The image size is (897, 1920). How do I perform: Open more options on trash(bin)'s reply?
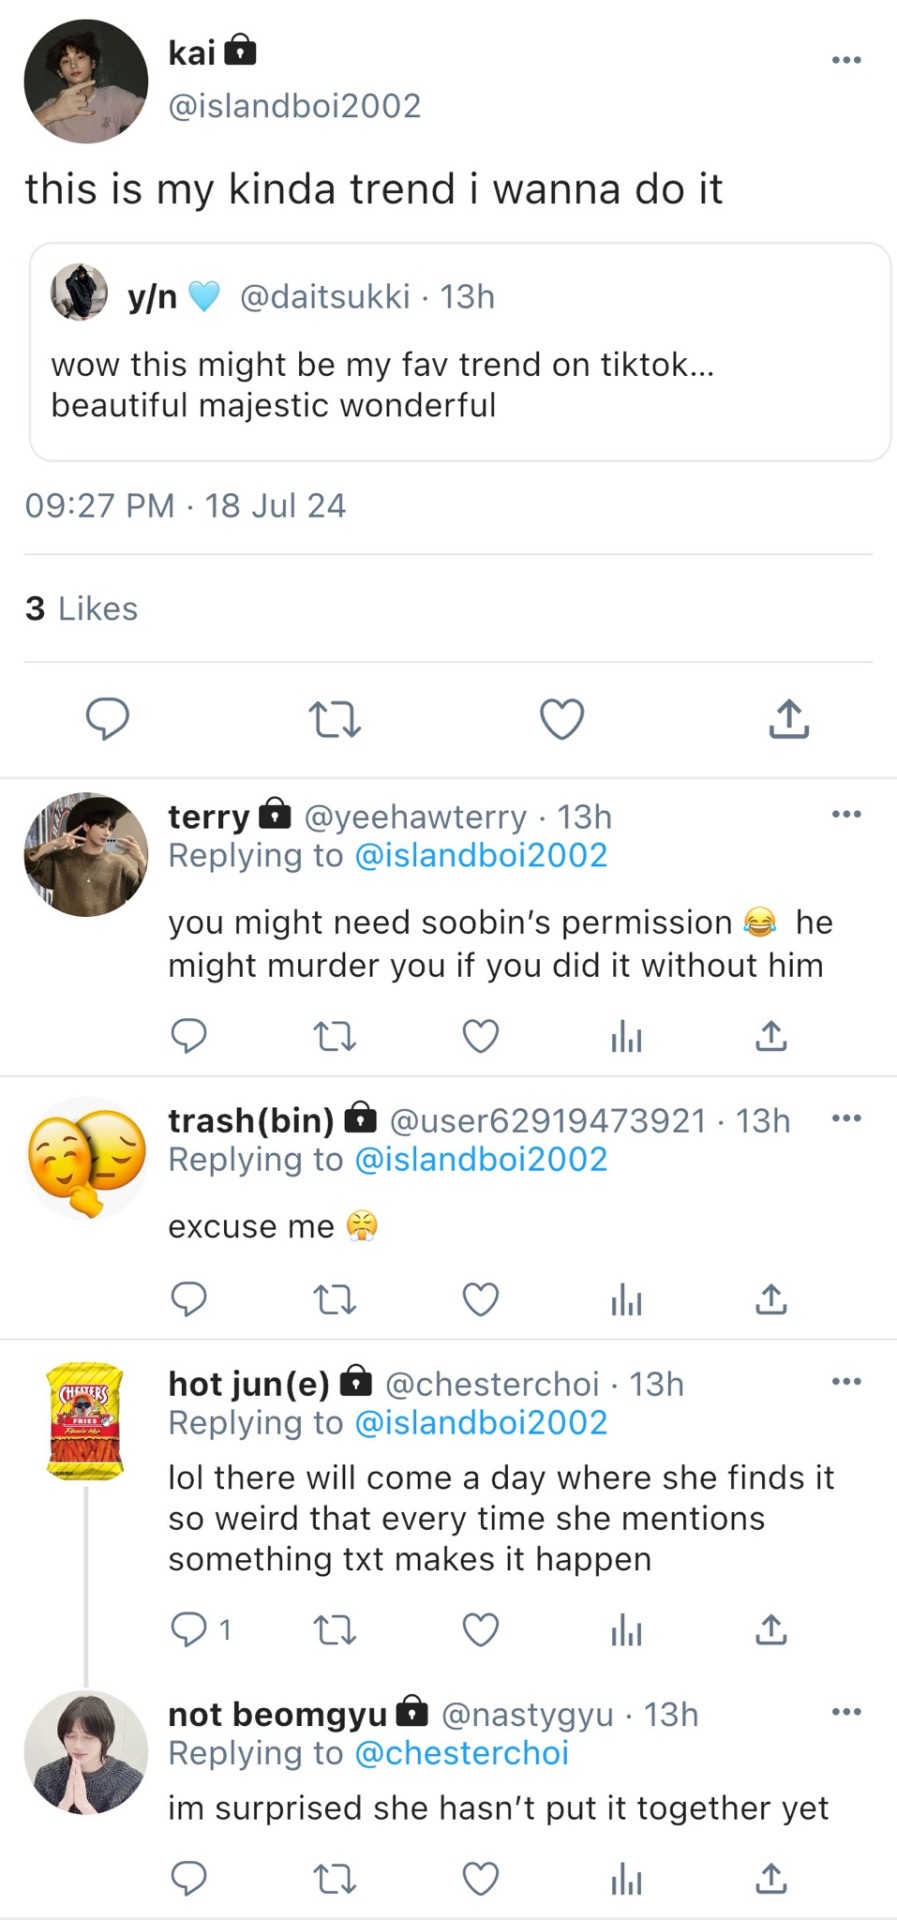click(x=847, y=1118)
